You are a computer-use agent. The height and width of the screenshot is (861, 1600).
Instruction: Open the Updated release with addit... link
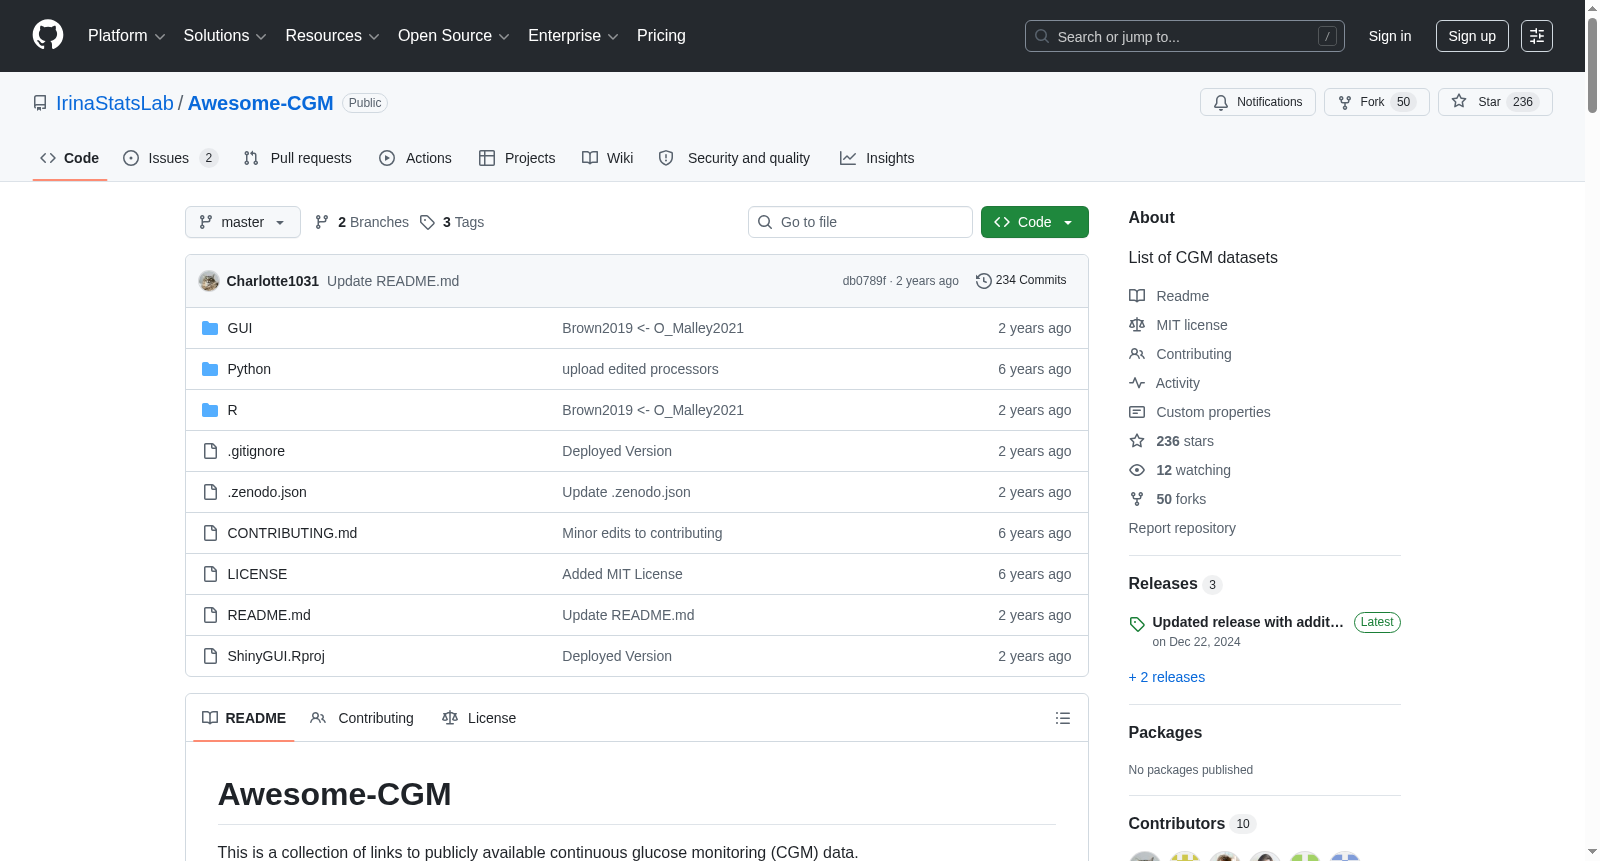(x=1248, y=622)
